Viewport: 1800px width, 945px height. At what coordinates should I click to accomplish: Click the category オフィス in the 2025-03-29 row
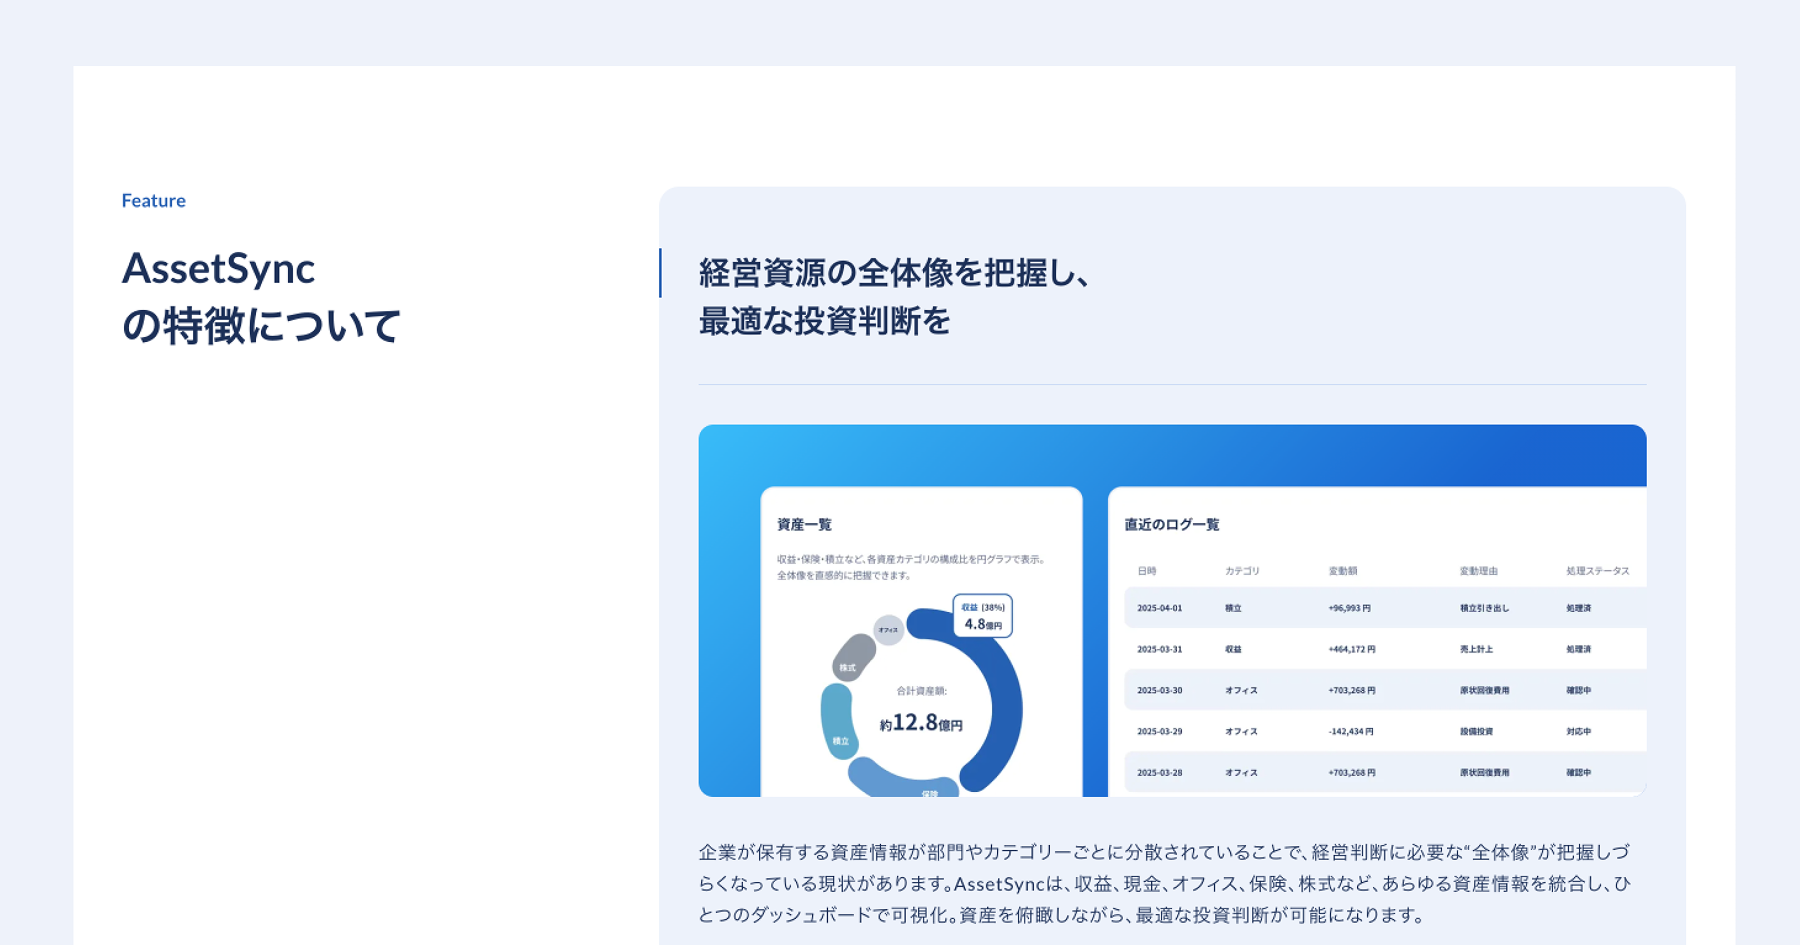[x=1241, y=731]
